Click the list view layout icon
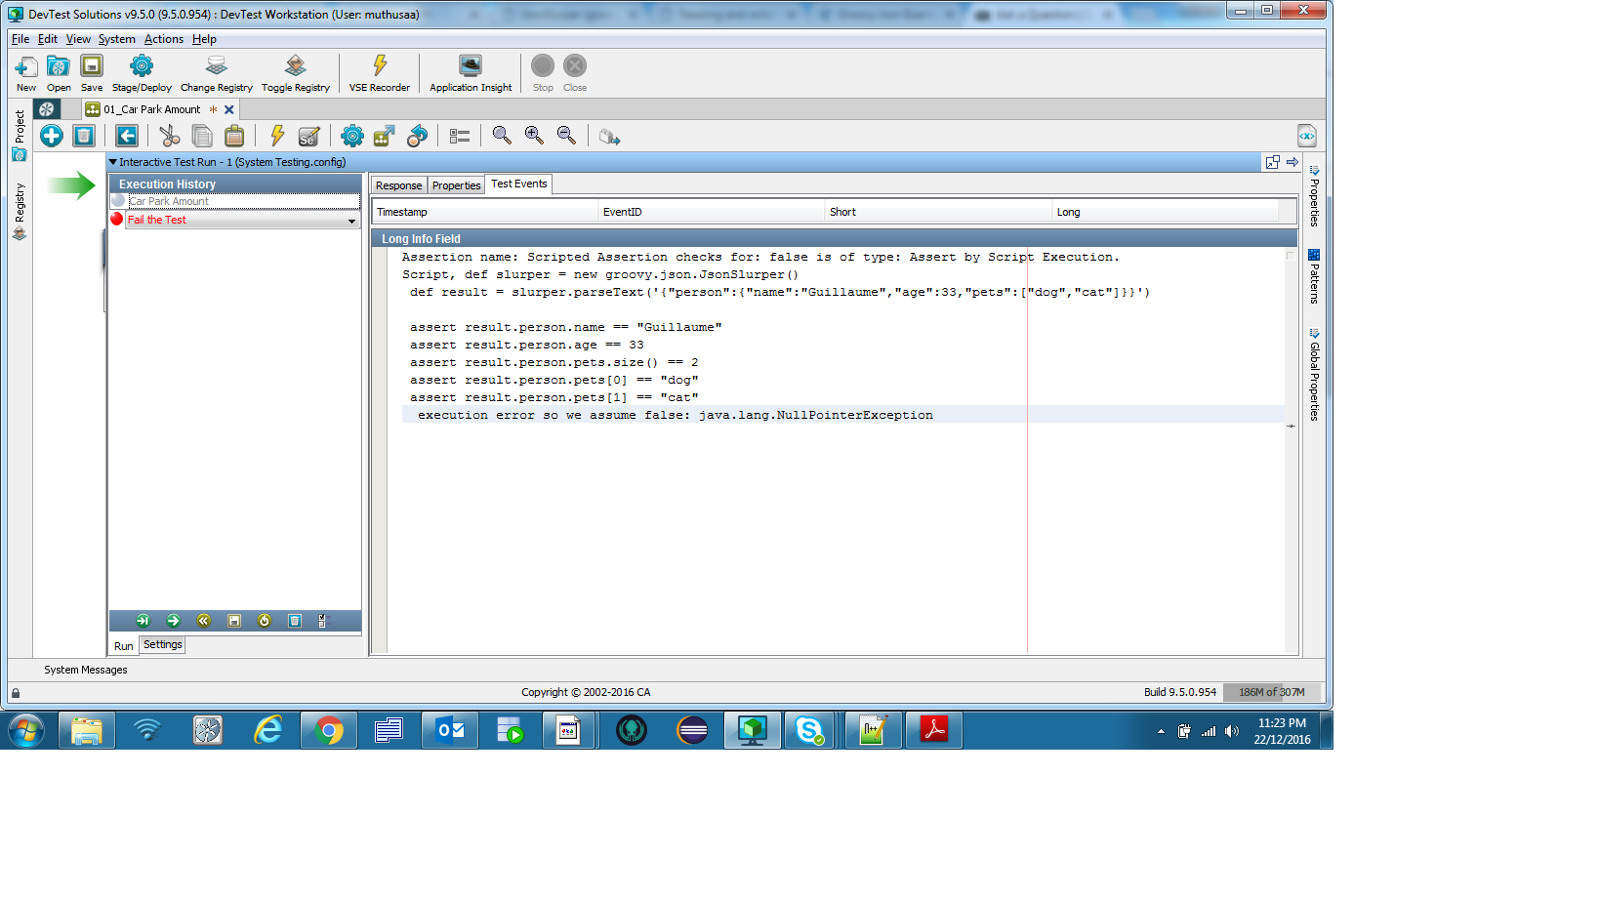 click(460, 136)
